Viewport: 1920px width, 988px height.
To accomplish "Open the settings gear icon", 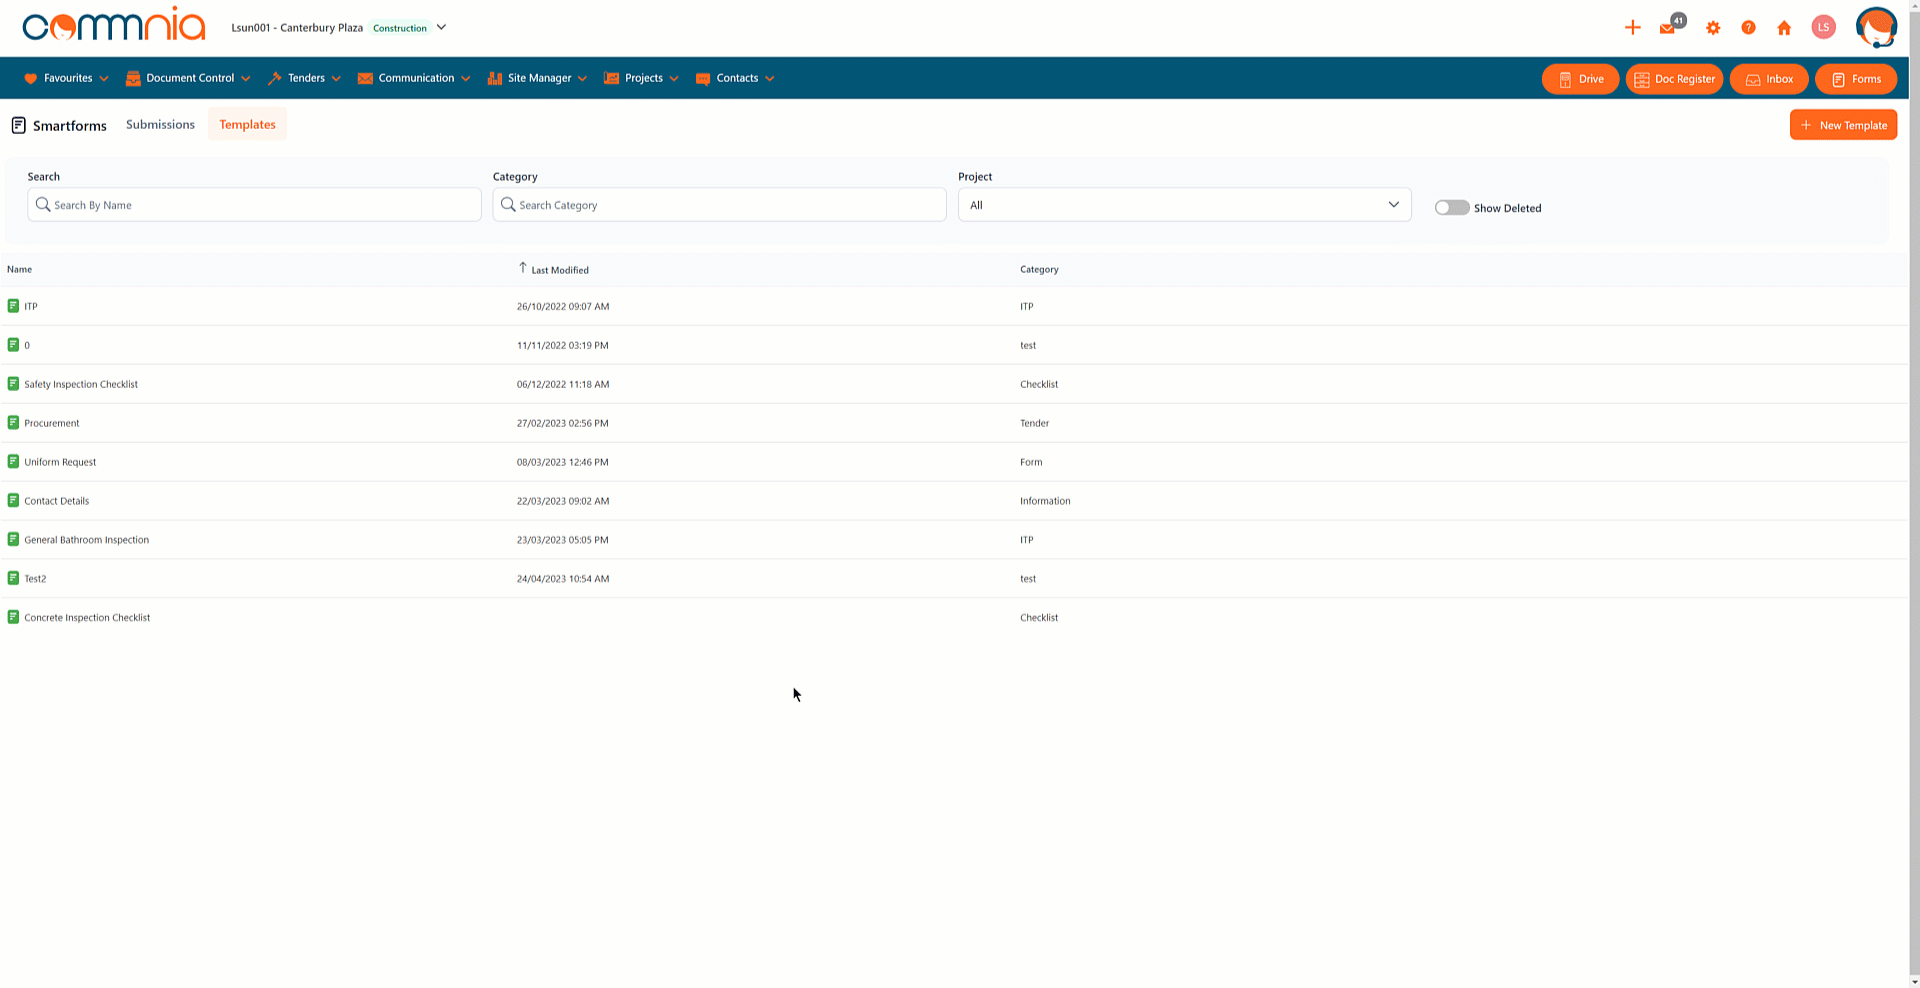I will (1713, 28).
